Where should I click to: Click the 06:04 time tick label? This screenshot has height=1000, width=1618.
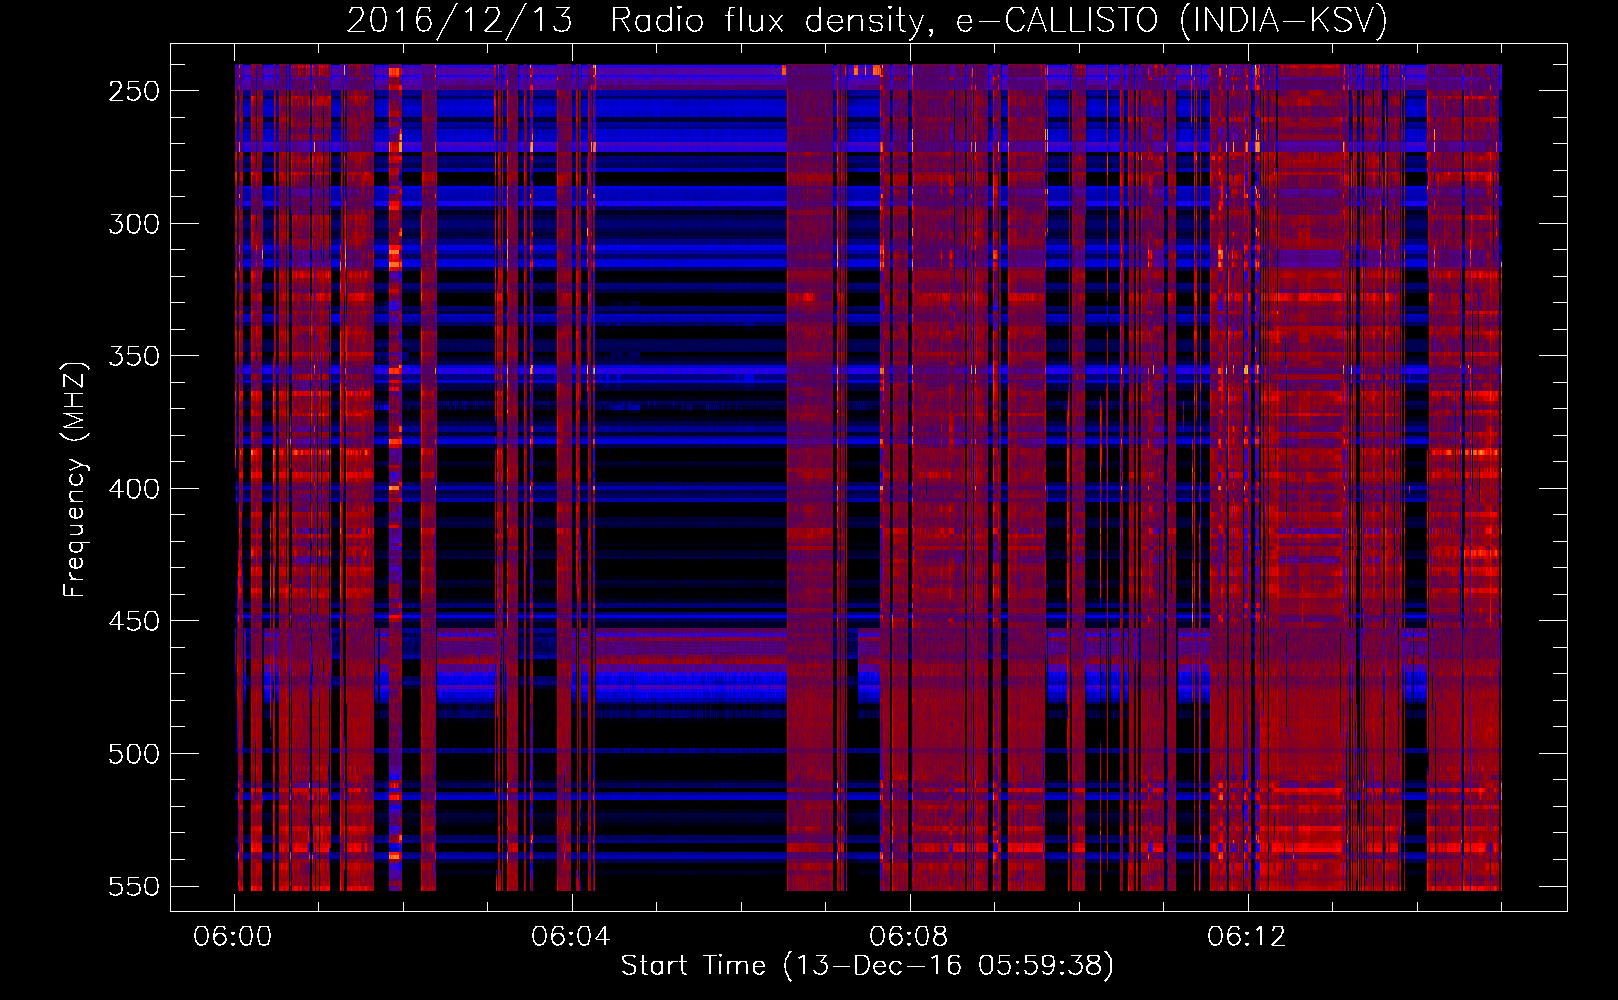[x=571, y=937]
